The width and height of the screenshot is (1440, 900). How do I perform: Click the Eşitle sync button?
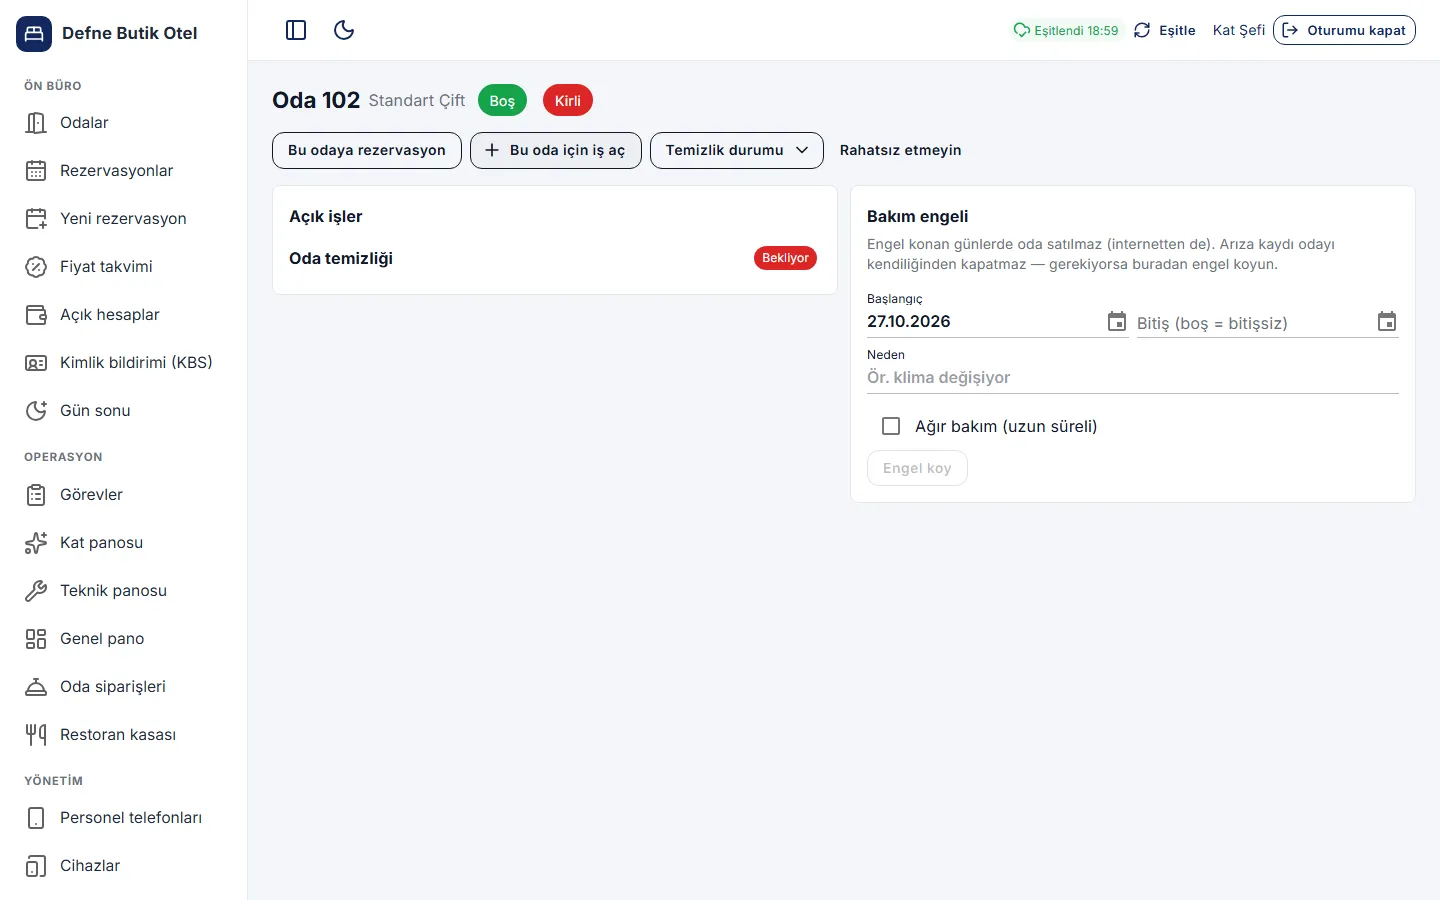coord(1165,30)
